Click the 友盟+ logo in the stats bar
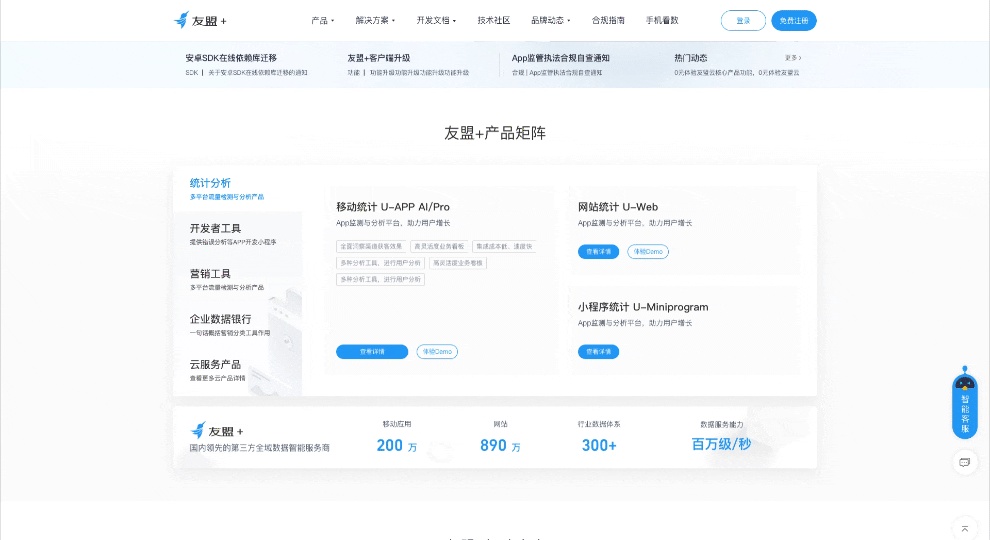 tap(217, 431)
